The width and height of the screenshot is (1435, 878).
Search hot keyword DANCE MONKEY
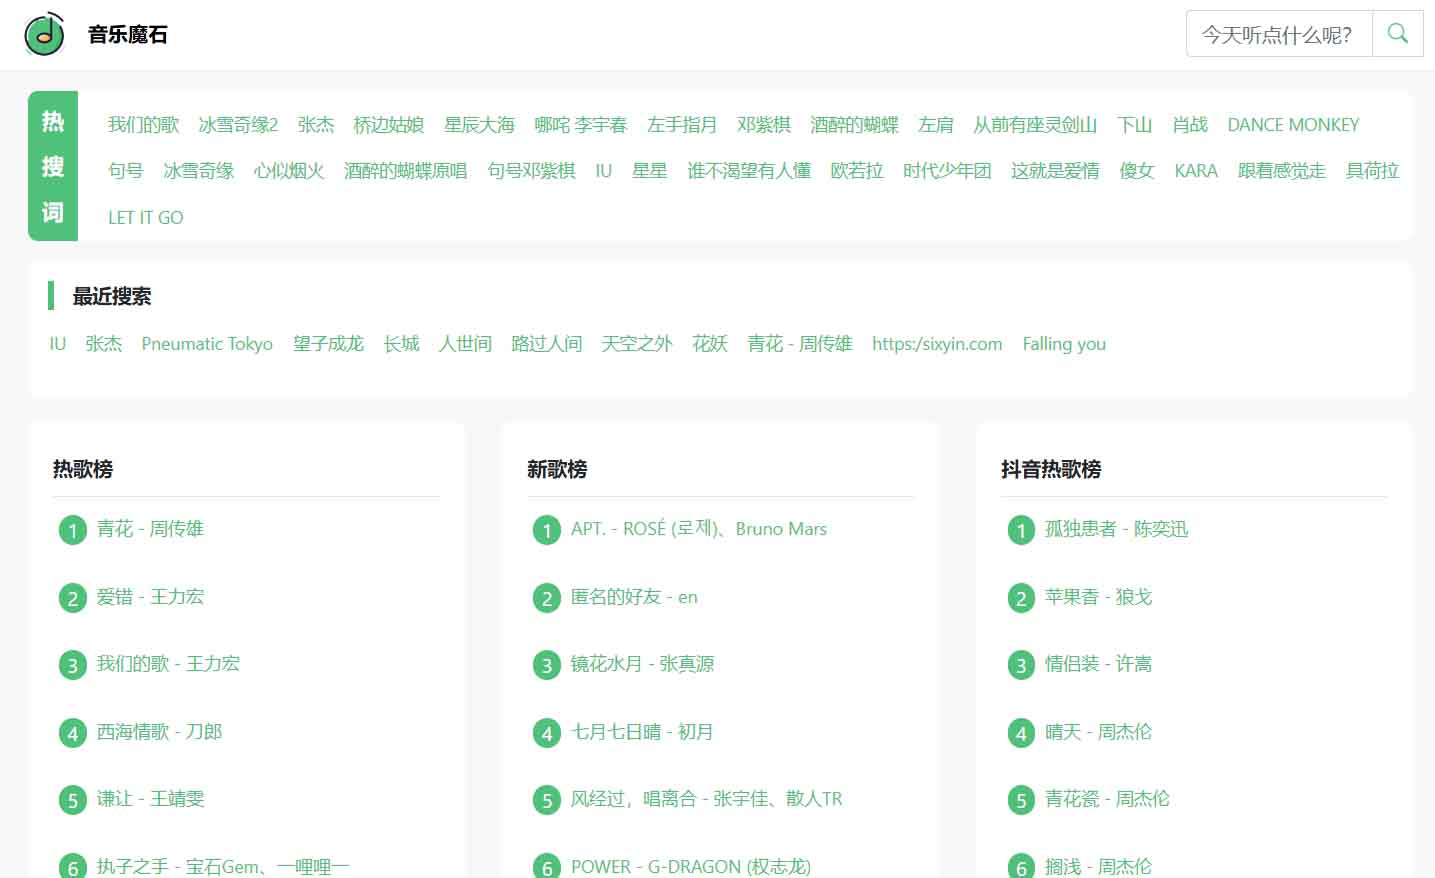(x=1293, y=125)
